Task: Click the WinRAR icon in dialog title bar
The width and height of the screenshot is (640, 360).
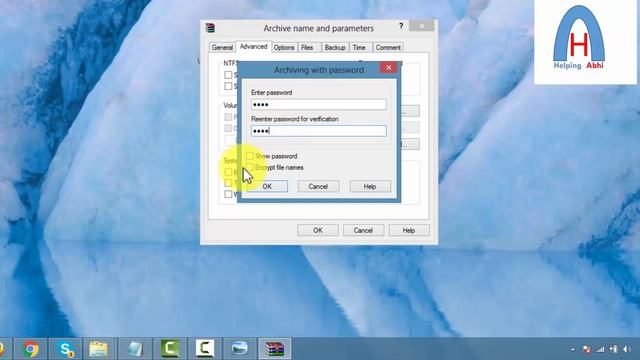Action: (210, 28)
